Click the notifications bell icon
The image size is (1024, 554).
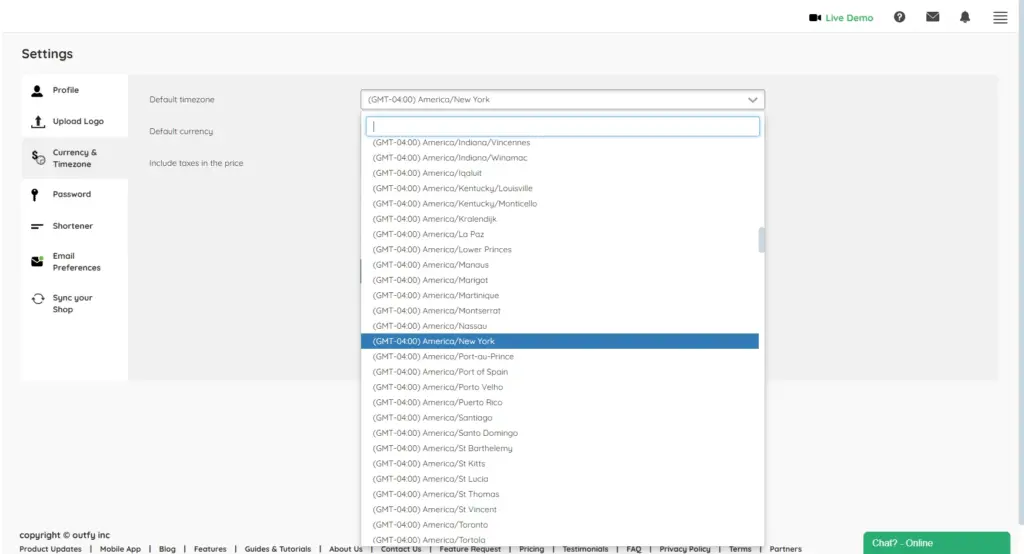tap(965, 17)
